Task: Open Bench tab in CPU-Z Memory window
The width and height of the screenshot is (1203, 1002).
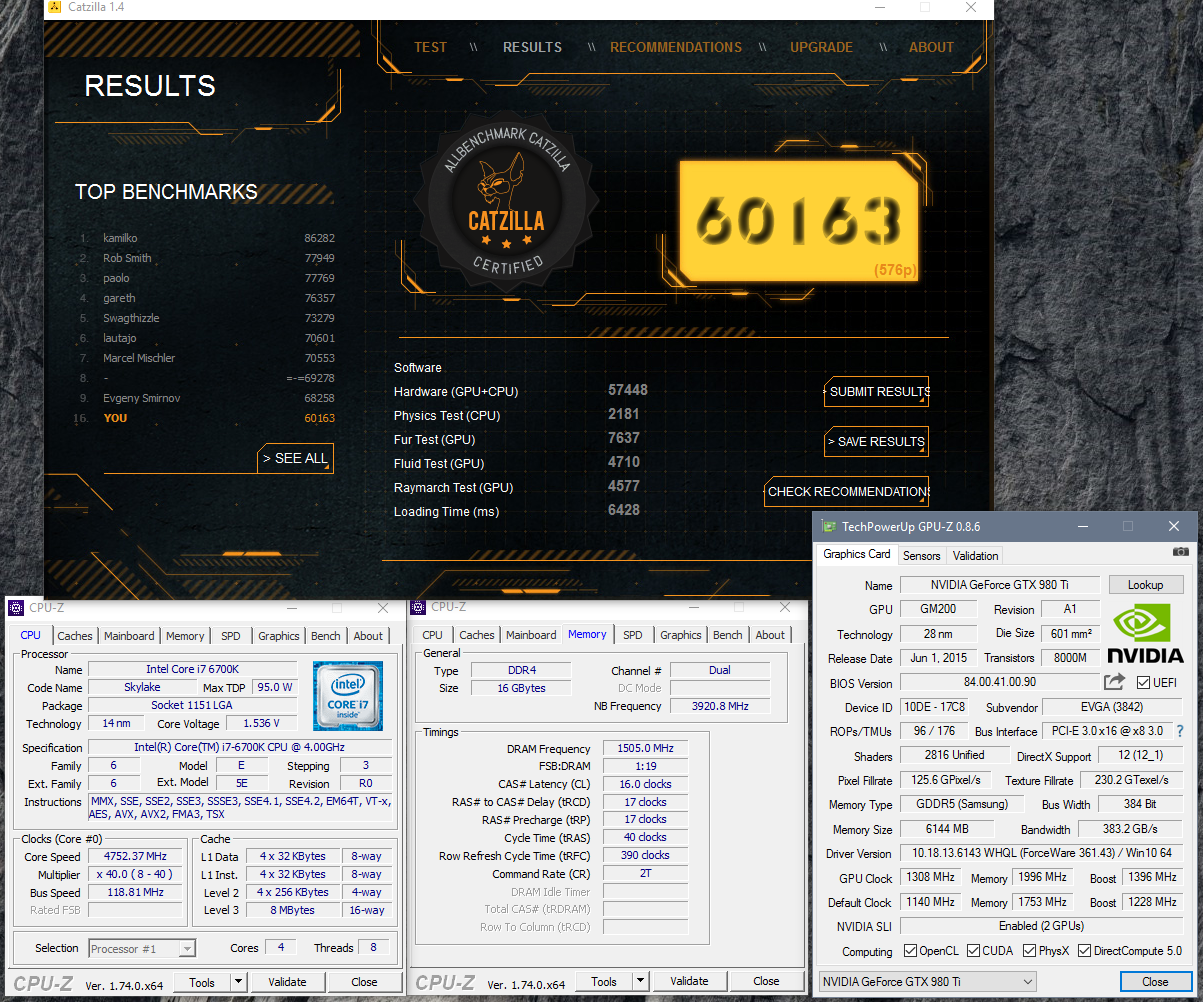Action: pos(728,635)
